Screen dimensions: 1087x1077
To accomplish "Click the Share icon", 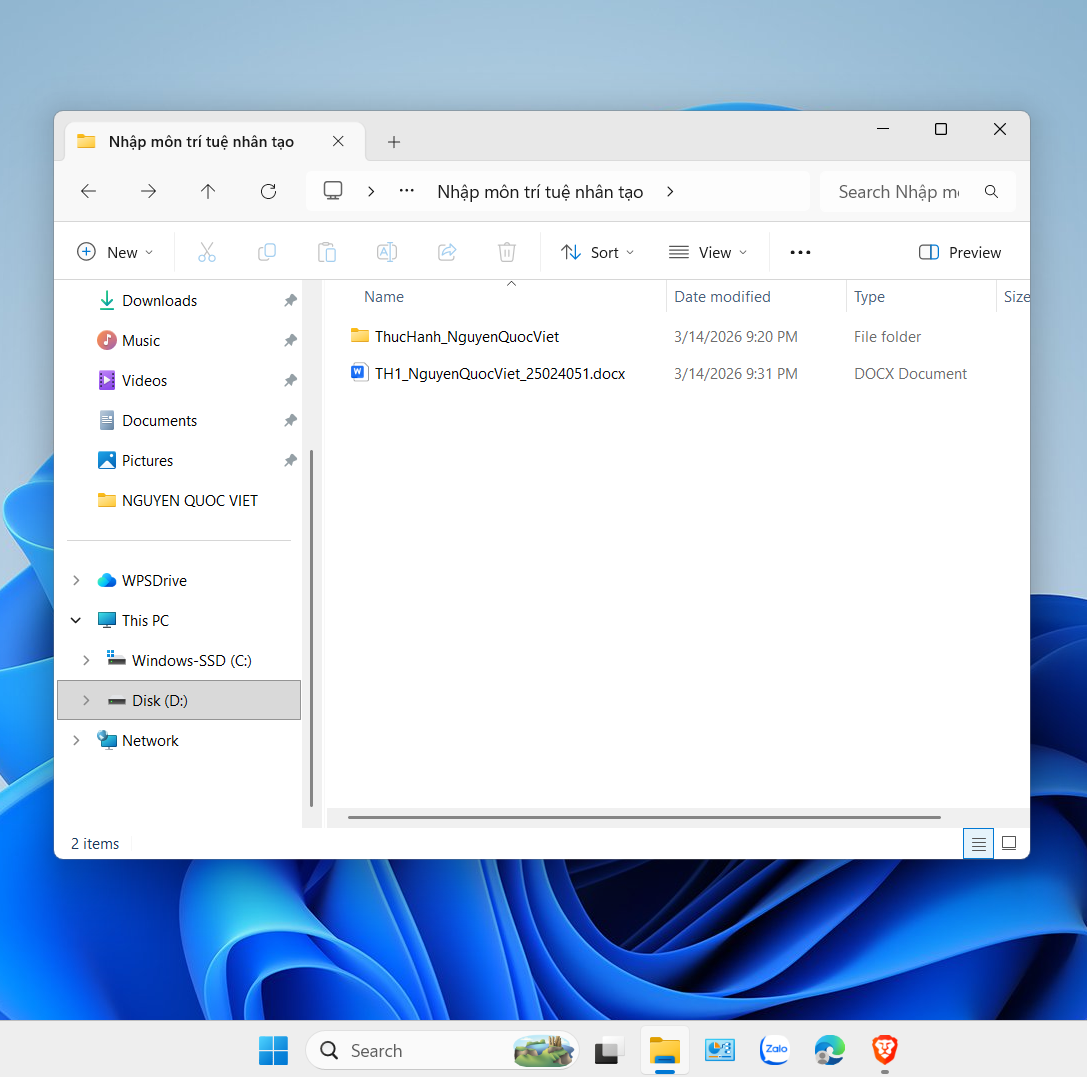I will (x=447, y=252).
